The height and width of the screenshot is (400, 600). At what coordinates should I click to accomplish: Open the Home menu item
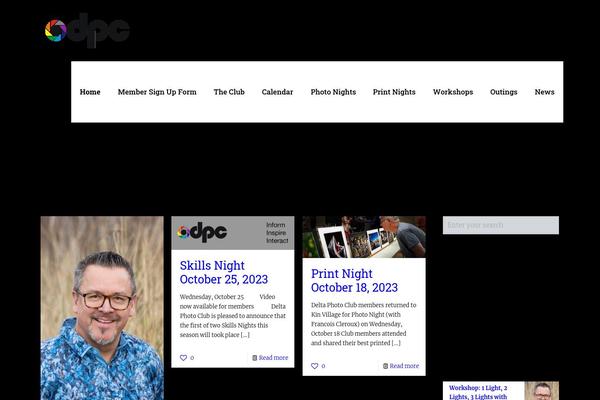point(90,92)
